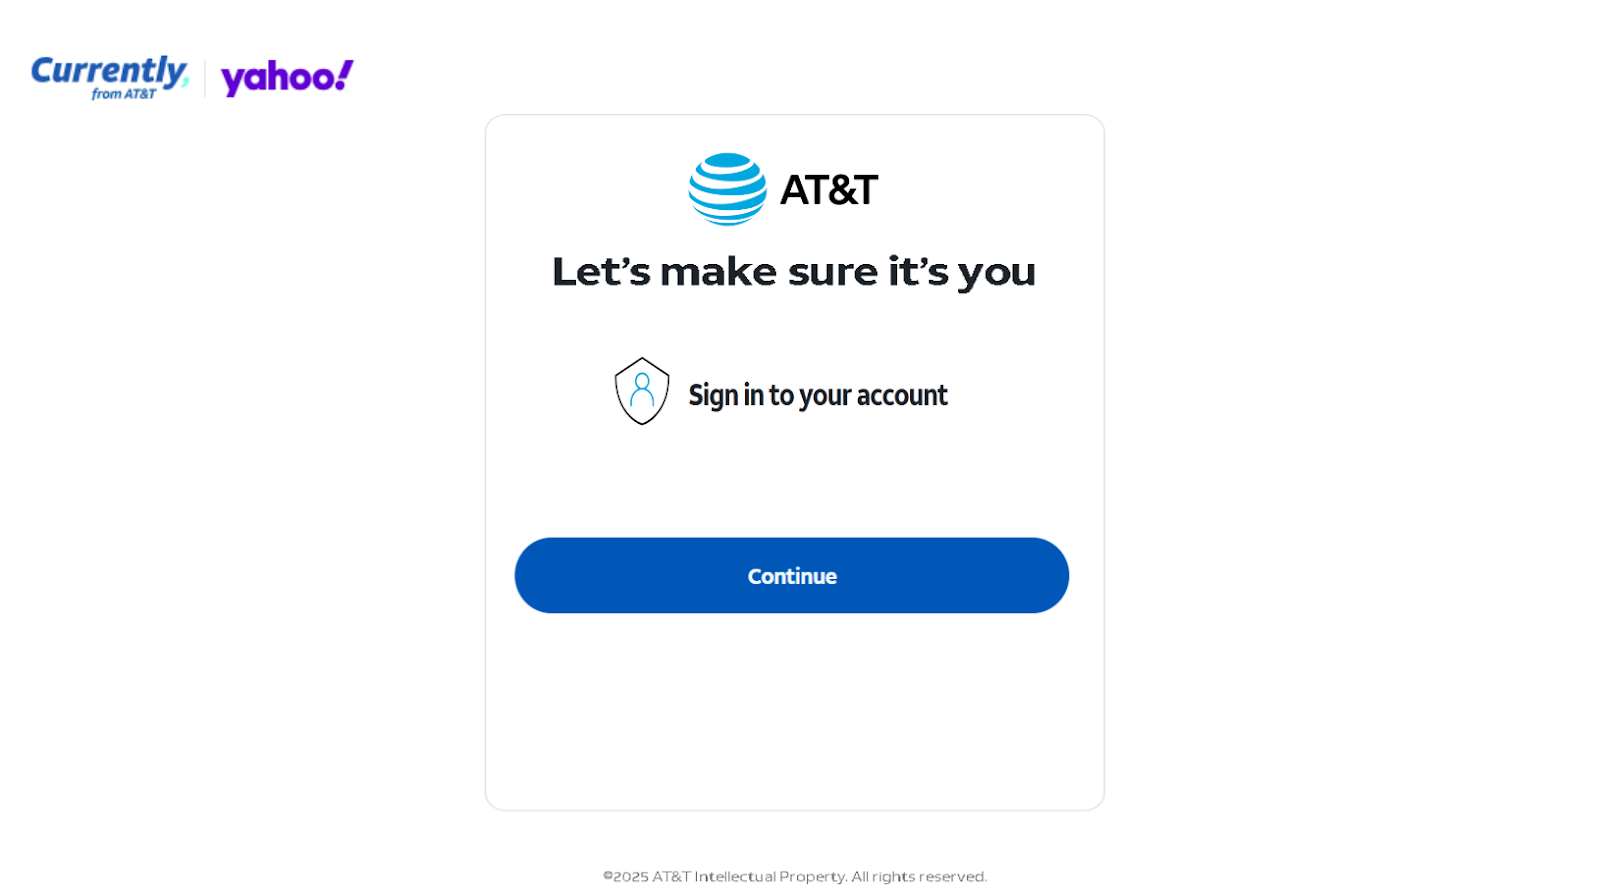Screen dimensions: 1600x896
Task: Click the empty card area below Continue button
Action: tap(794, 710)
